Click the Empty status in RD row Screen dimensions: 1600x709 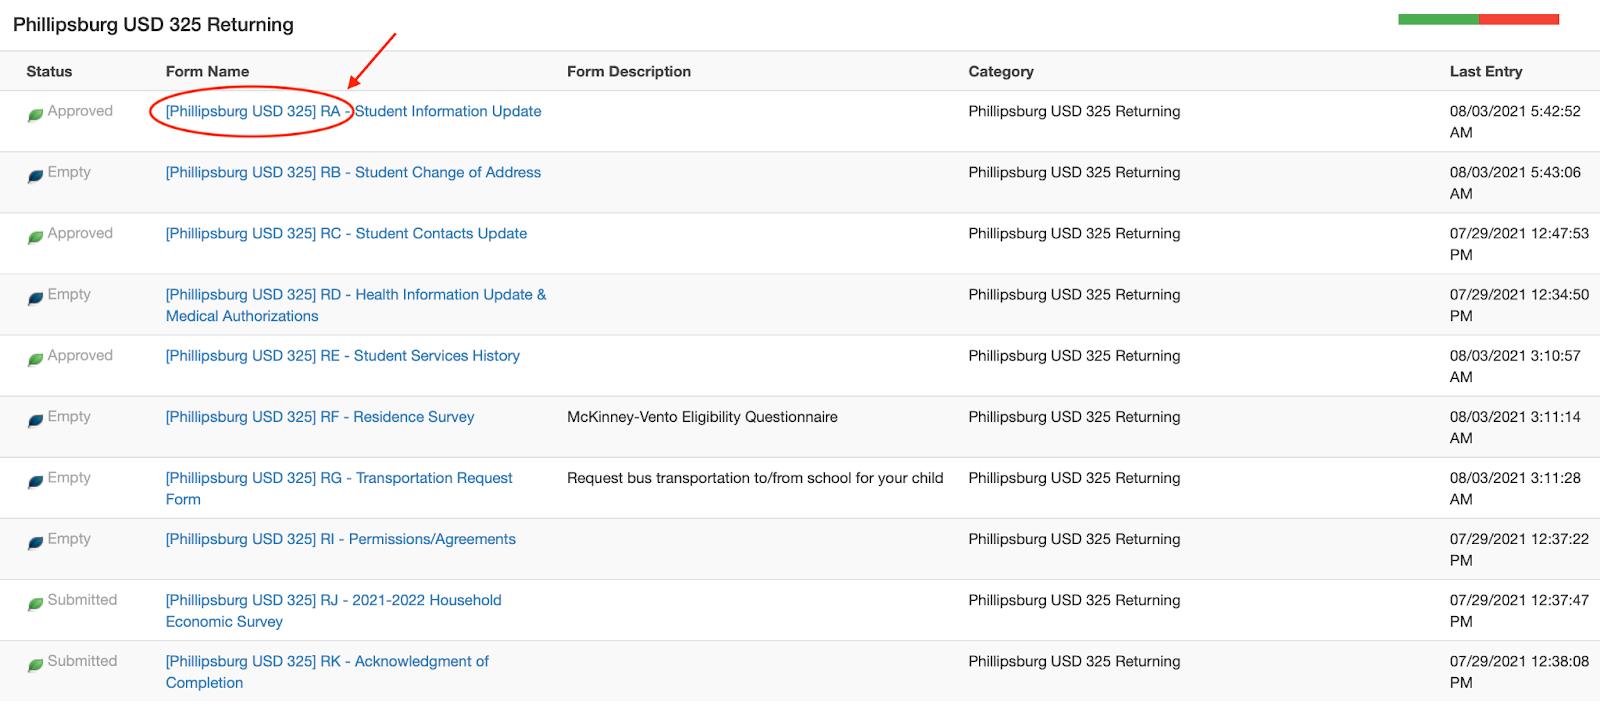click(x=69, y=294)
